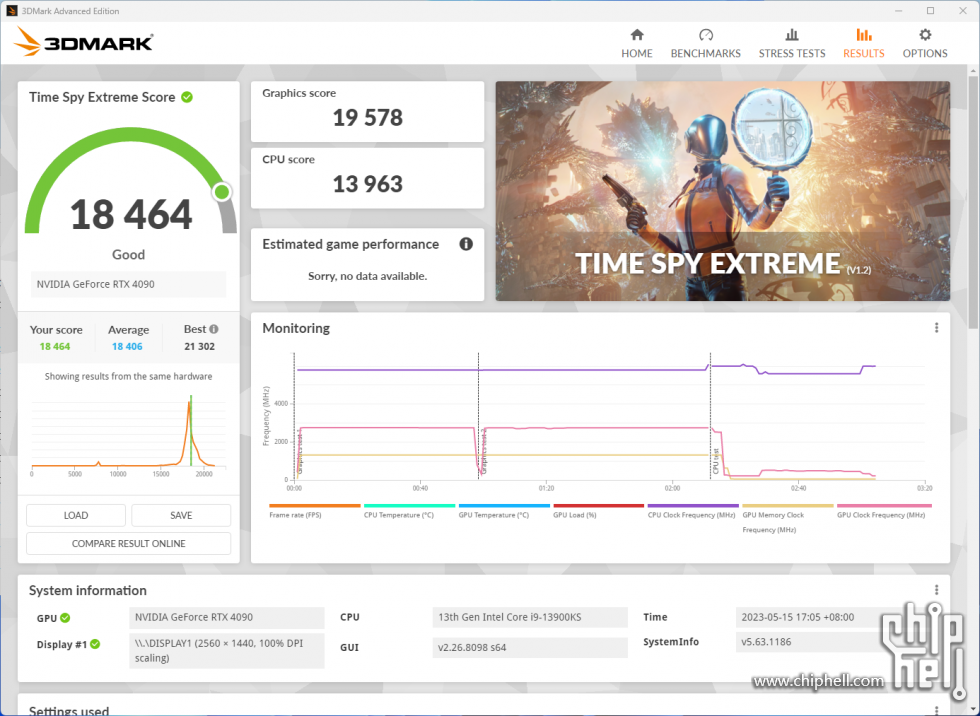
Task: Click the 3DMark app icon in title bar
Action: (x=11, y=11)
